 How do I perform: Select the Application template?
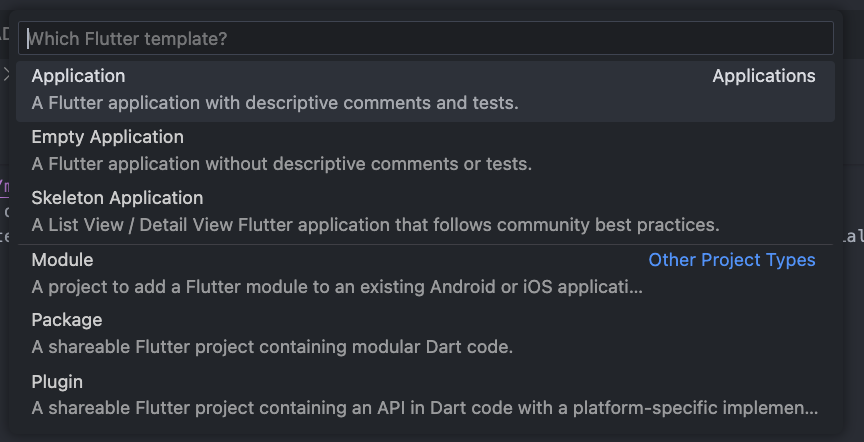(425, 91)
